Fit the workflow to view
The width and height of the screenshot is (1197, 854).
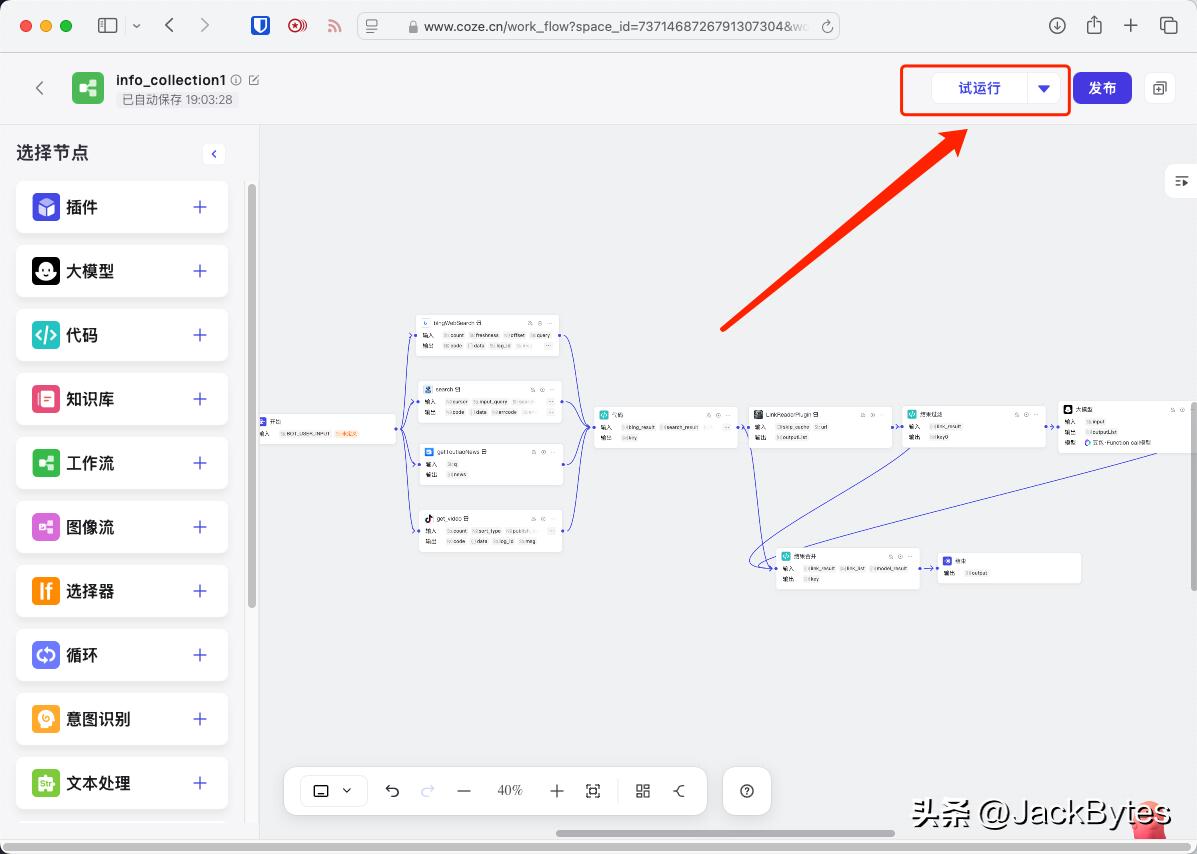[593, 791]
